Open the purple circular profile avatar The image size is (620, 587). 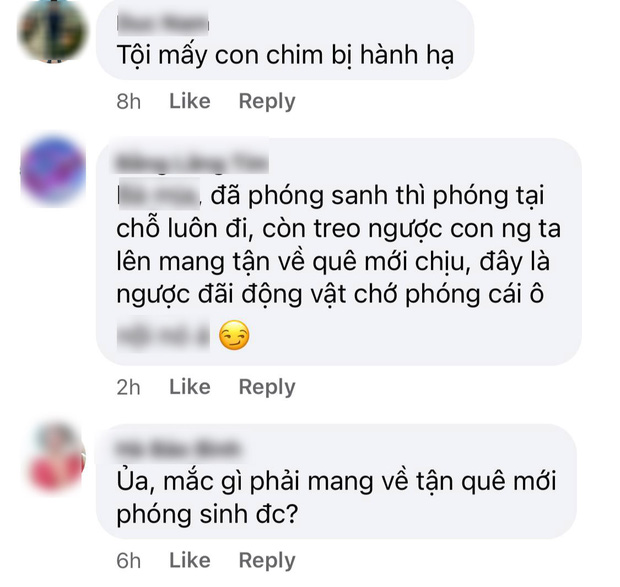coord(53,171)
